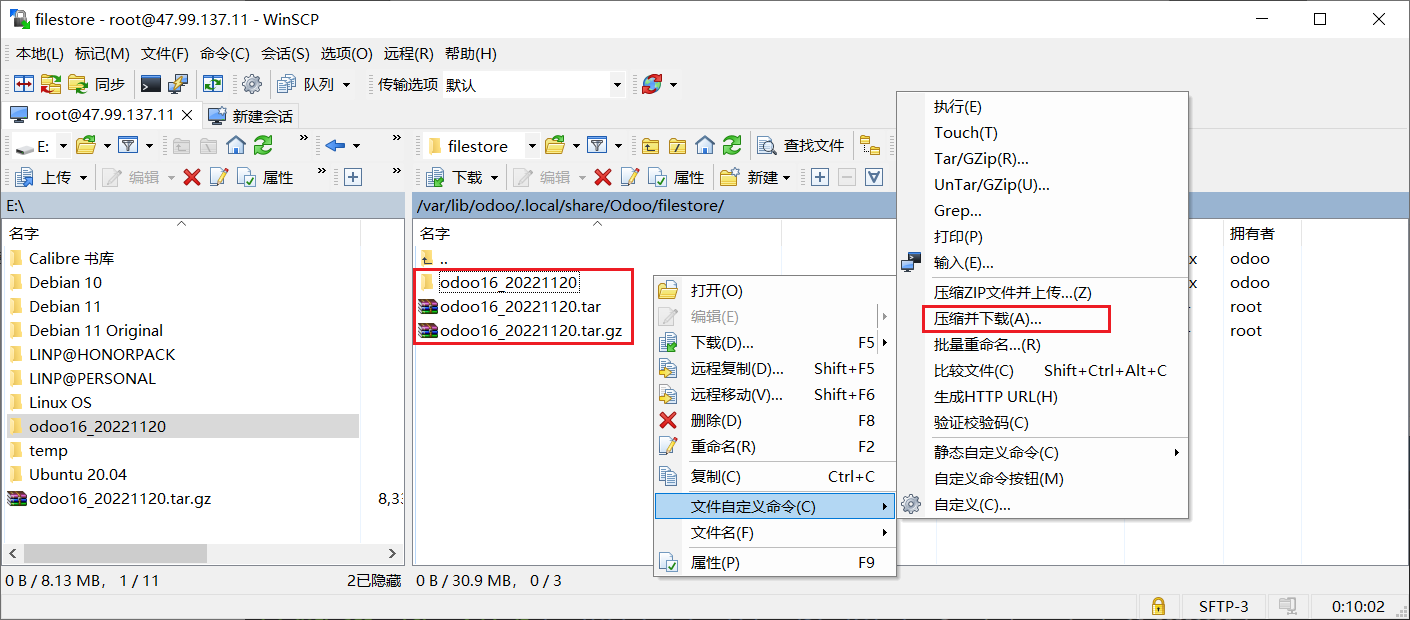Go to remote parent directory icon
The height and width of the screenshot is (620, 1410).
click(x=651, y=146)
